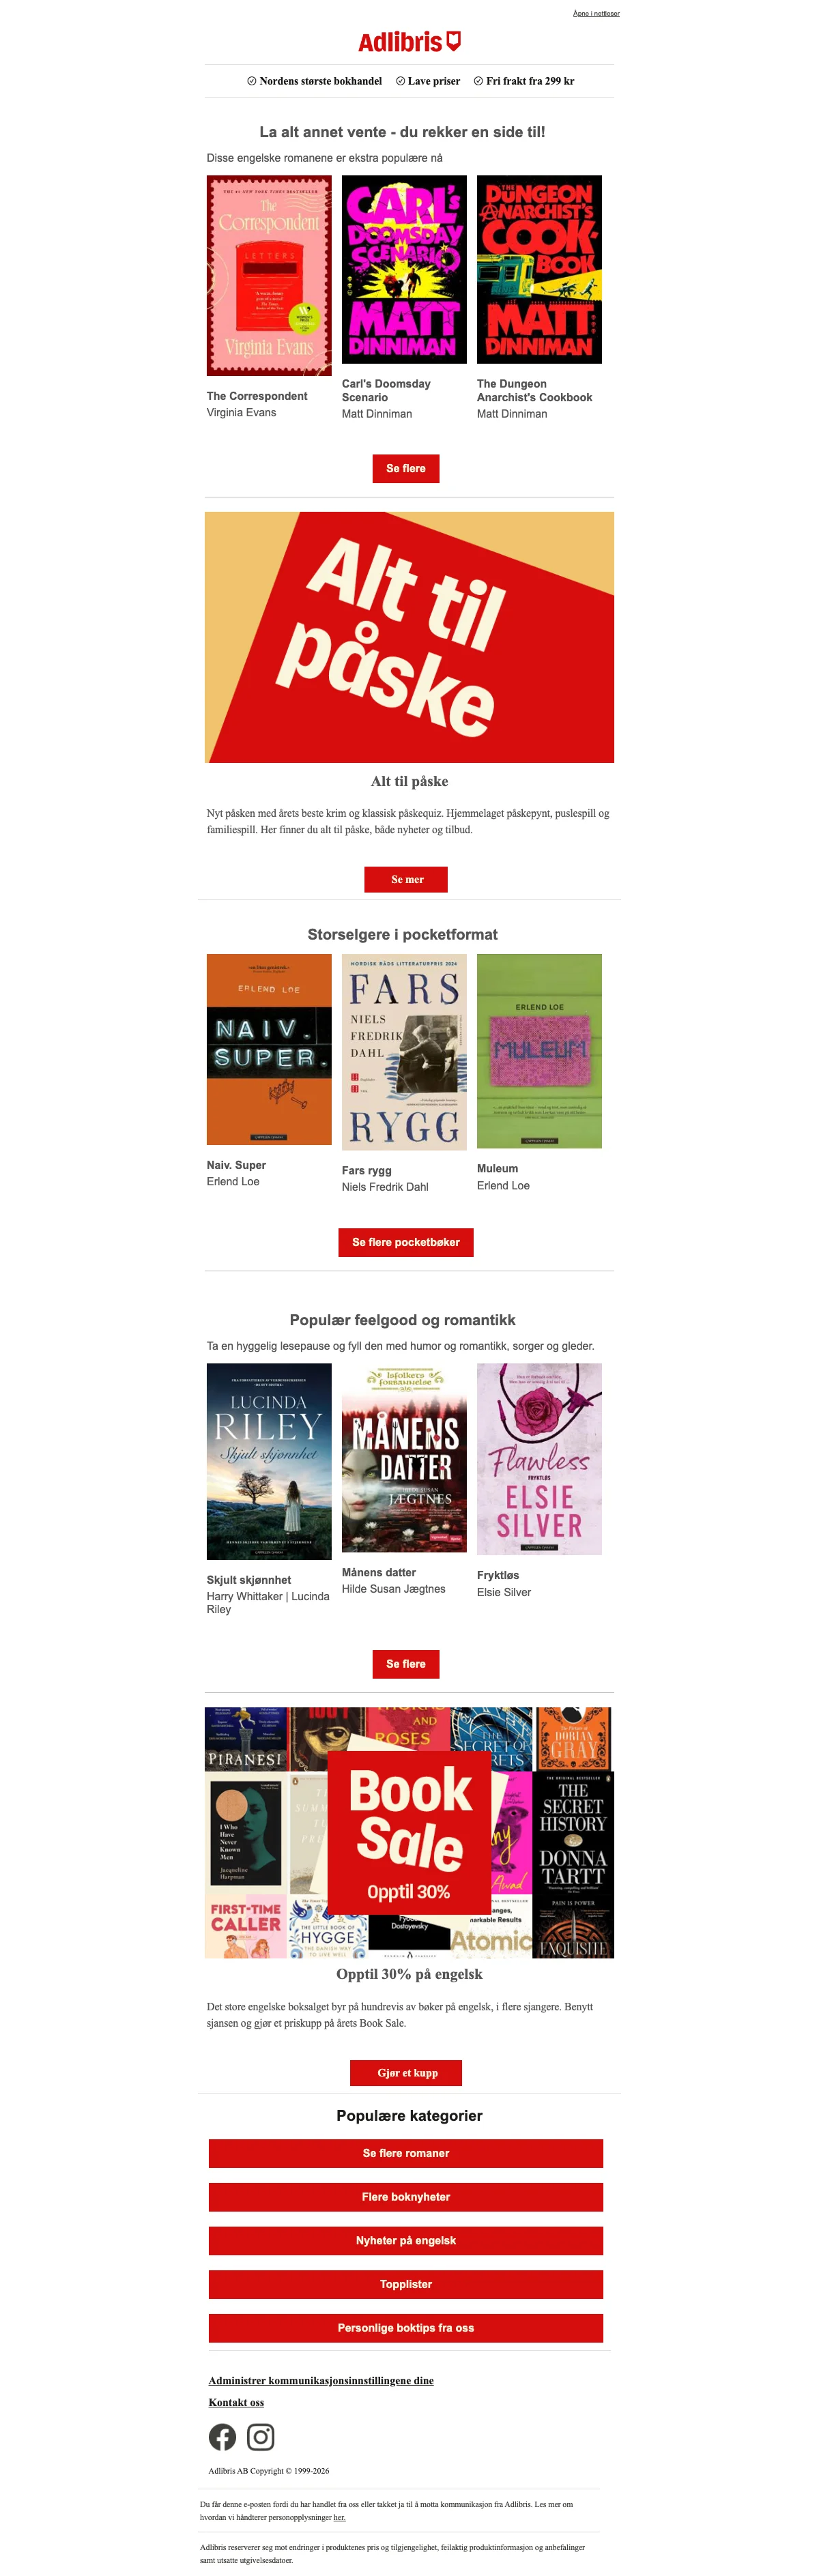Open Carl's Doomsday Scenario book cover
Image resolution: width=819 pixels, height=2576 pixels.
(404, 269)
